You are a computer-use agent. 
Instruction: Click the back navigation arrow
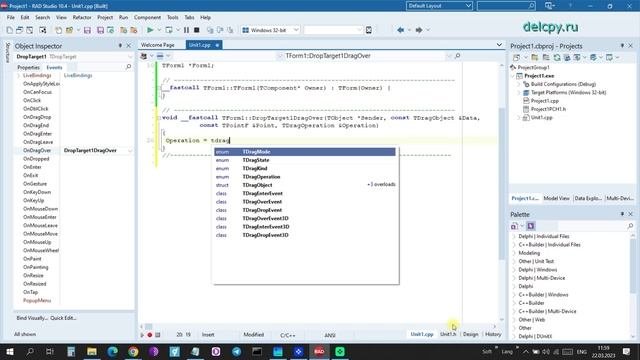[400, 30]
